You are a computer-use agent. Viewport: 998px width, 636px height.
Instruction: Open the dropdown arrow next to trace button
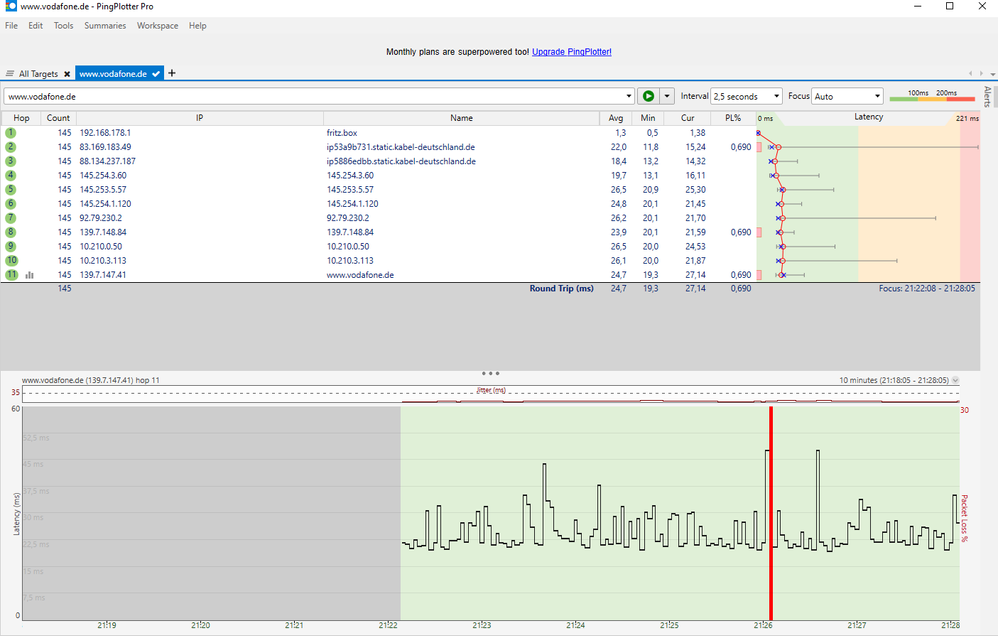(x=667, y=96)
